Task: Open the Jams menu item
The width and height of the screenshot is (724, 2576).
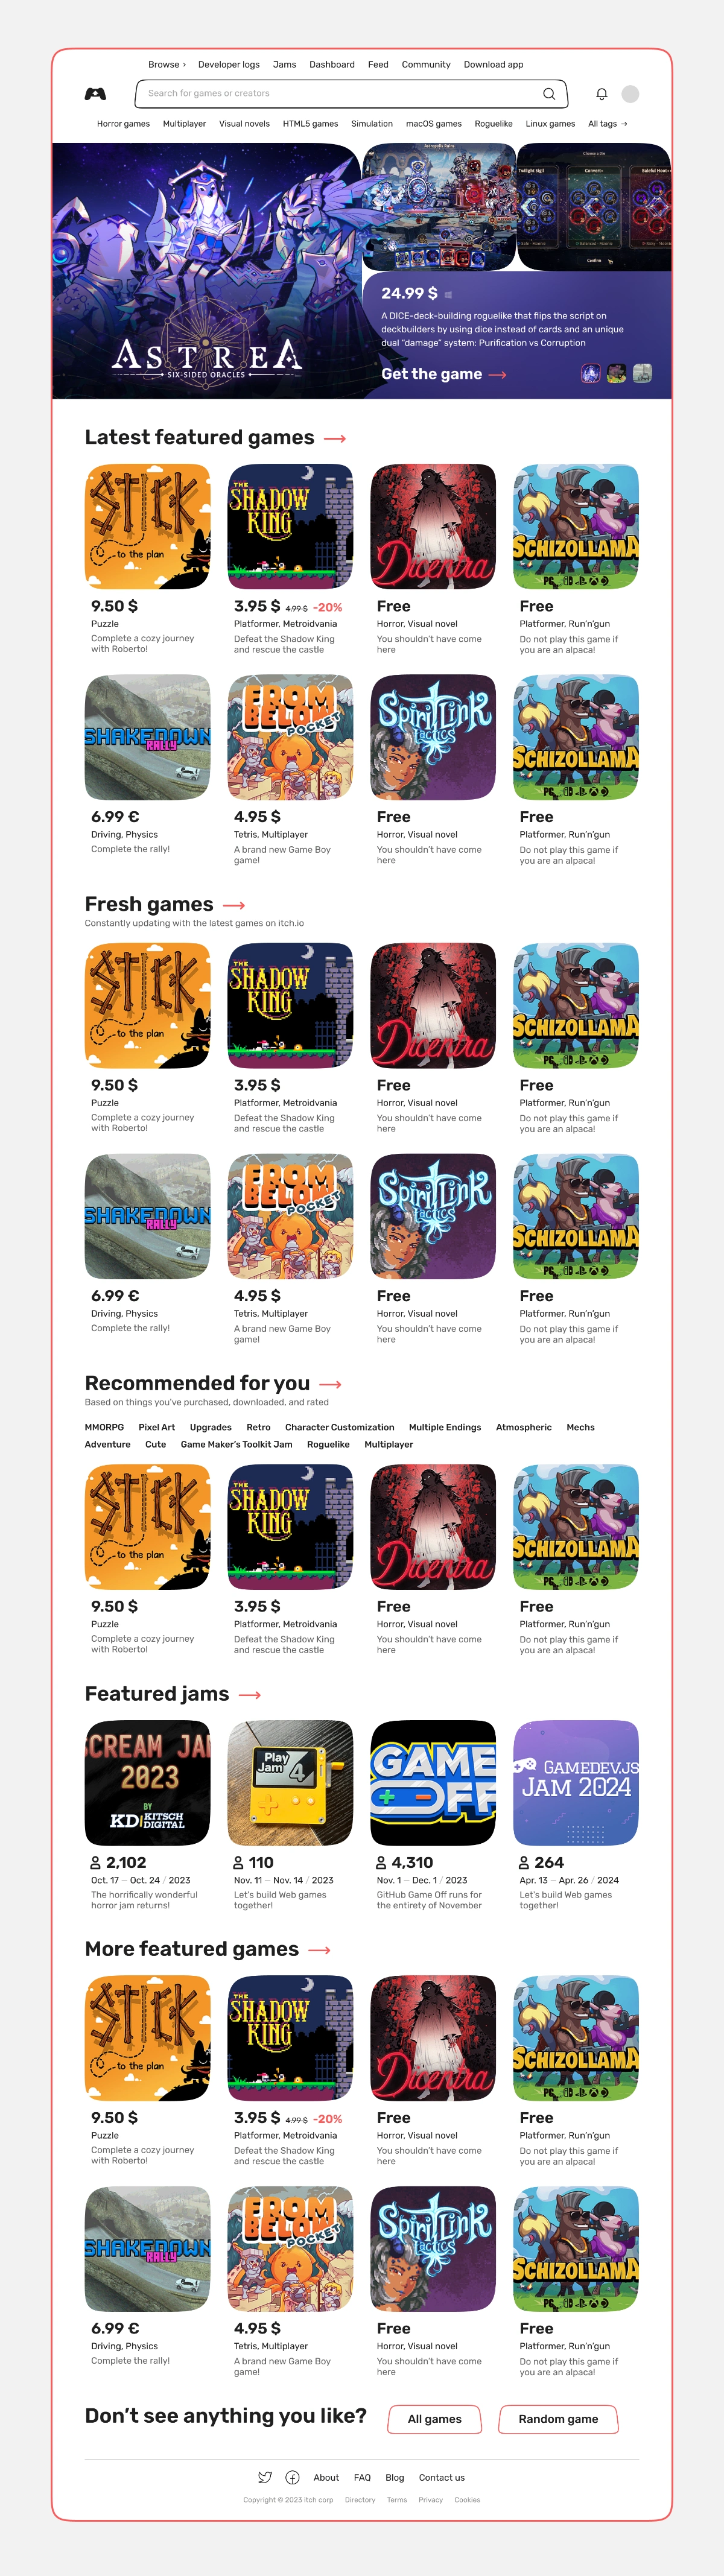Action: coord(284,64)
